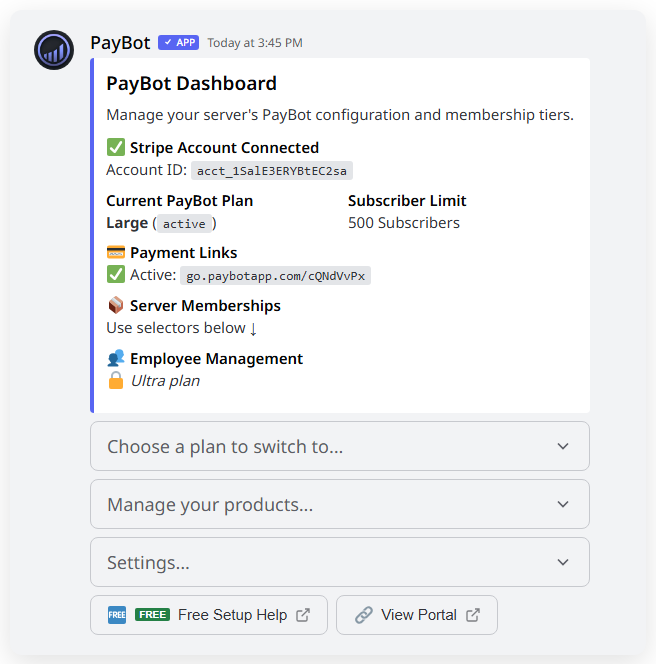Click the Stripe account ID code

tap(272, 171)
